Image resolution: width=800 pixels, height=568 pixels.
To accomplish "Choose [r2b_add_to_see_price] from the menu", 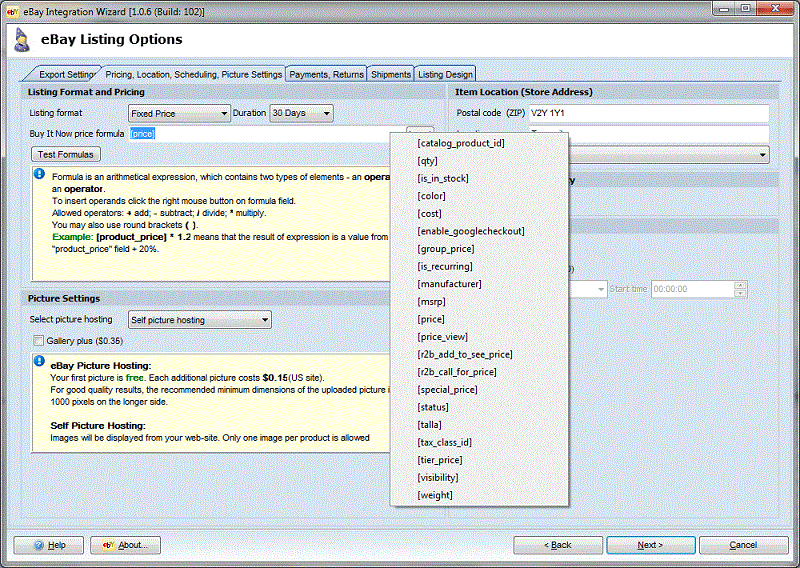I will pos(479,355).
